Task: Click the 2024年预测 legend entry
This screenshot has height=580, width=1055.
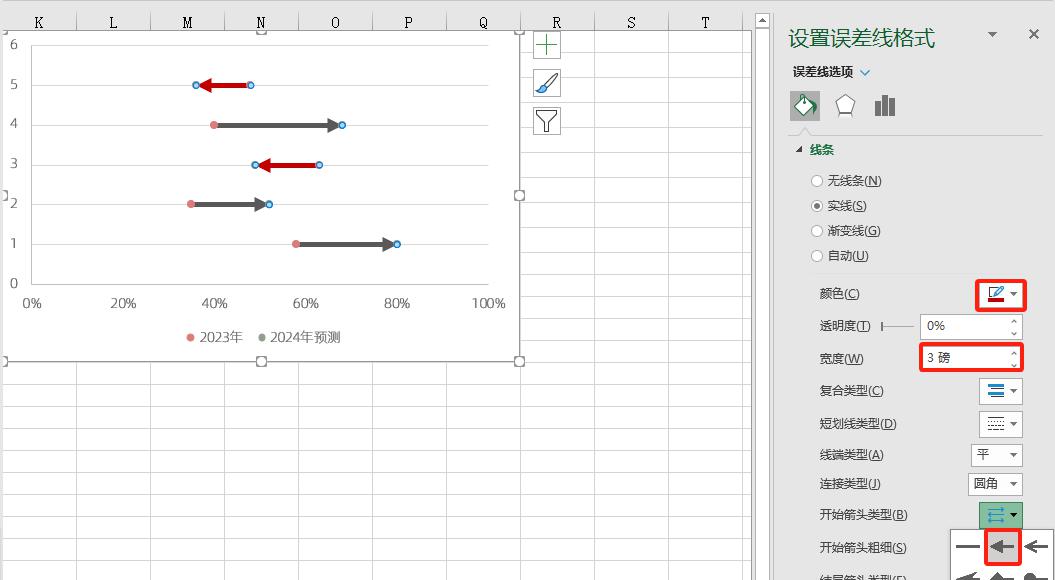Action: [299, 337]
